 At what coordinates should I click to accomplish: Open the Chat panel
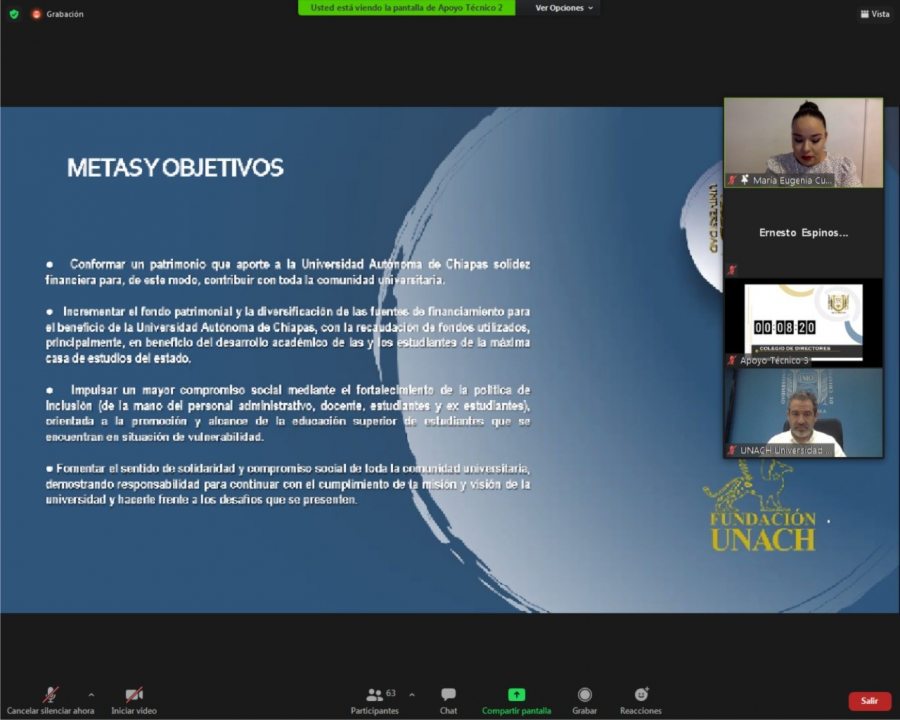[448, 700]
